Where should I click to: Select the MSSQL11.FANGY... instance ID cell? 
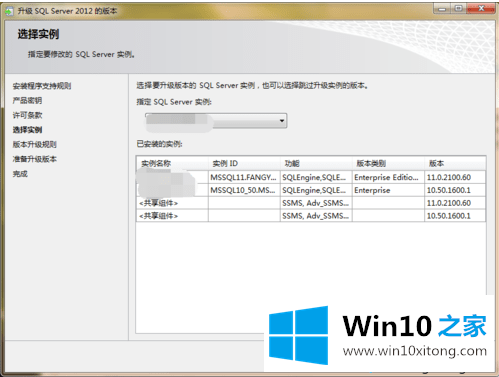(244, 177)
